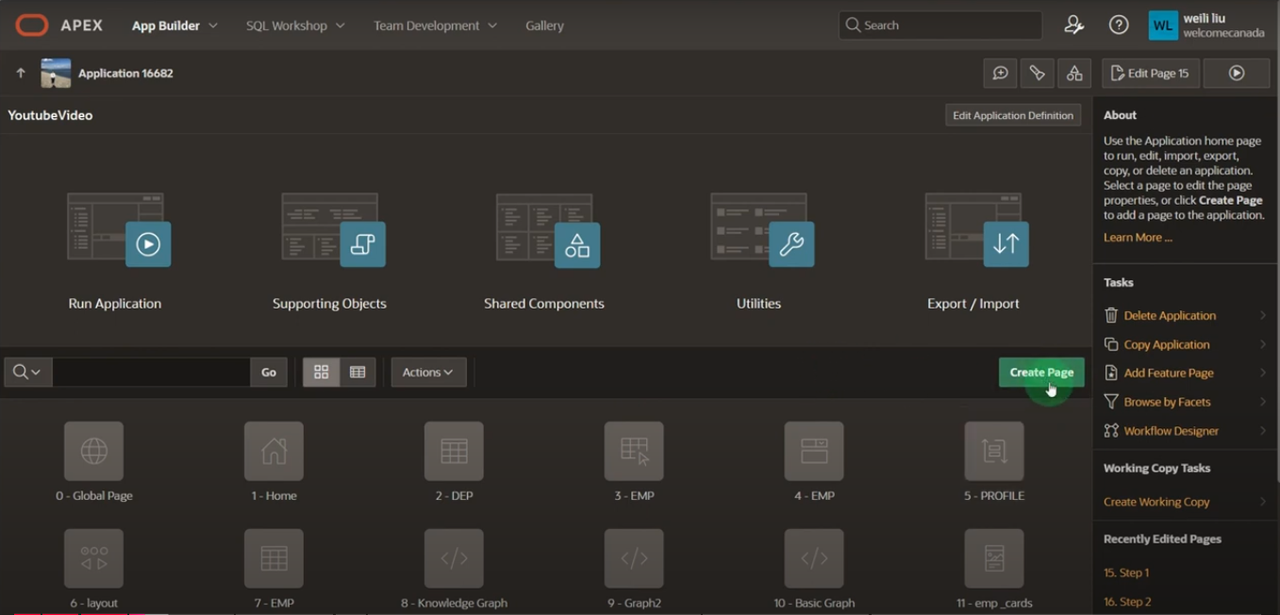Screen dimensions: 1280x615
Task: Open page 7 - EMP icon
Action: tap(274, 558)
